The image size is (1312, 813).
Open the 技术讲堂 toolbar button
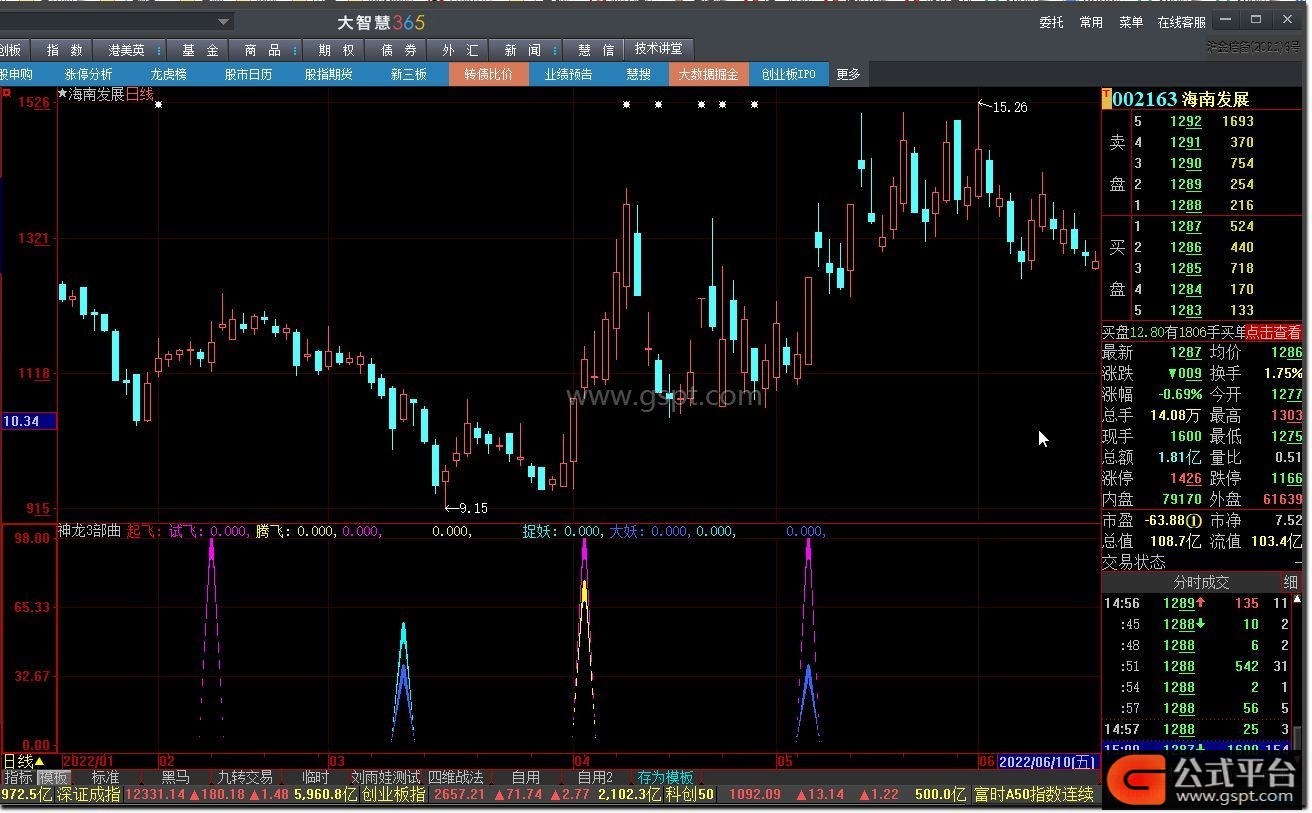point(659,49)
